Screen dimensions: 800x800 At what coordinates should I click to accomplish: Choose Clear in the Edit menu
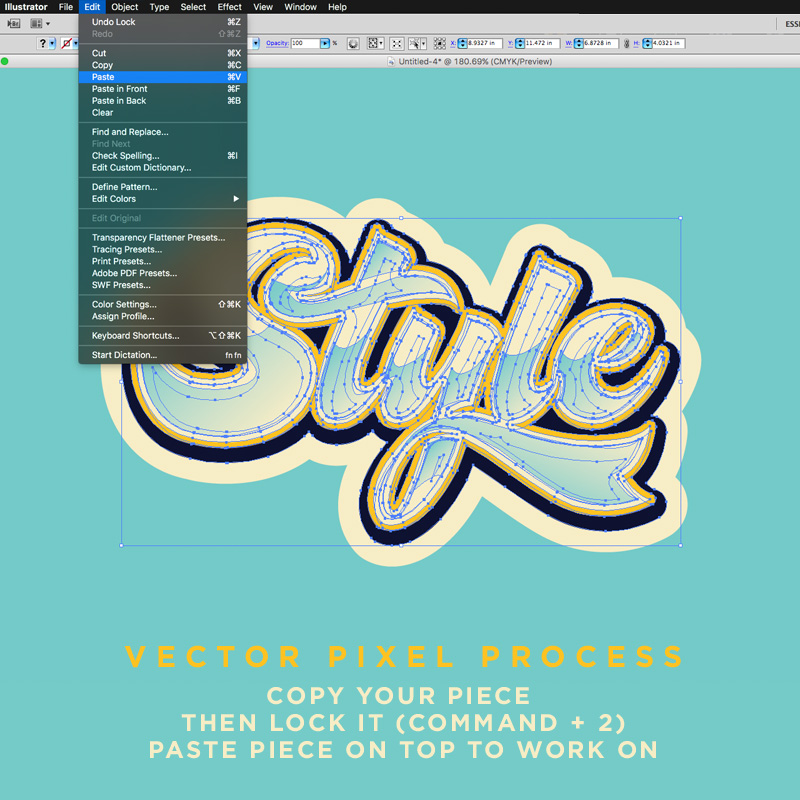[x=163, y=113]
